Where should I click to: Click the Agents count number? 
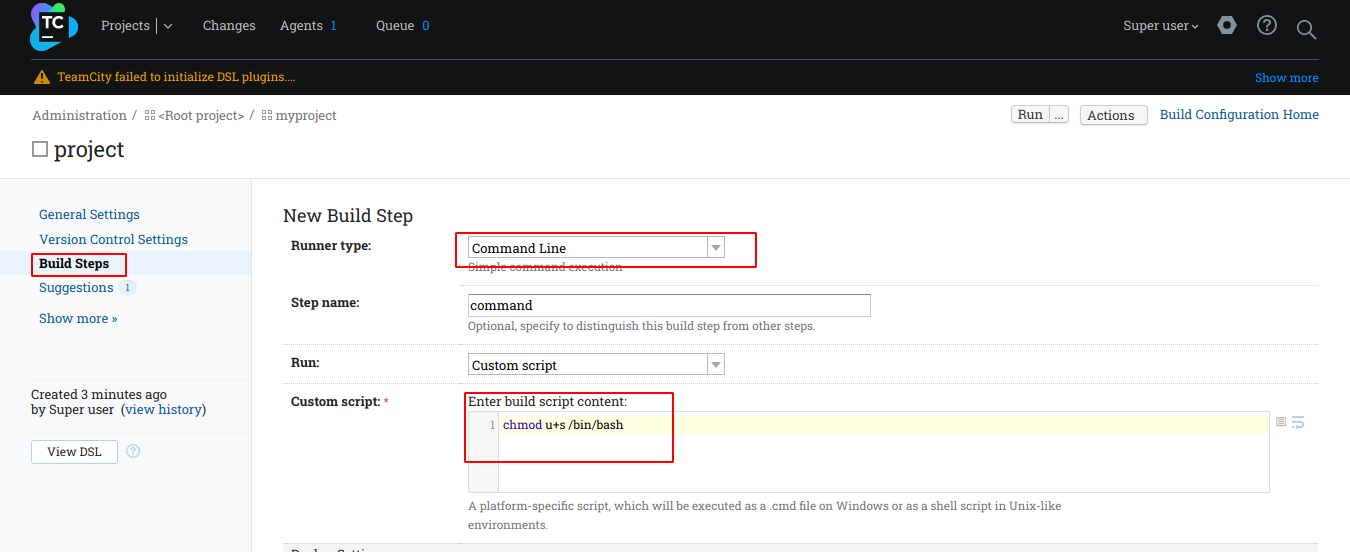[x=333, y=26]
